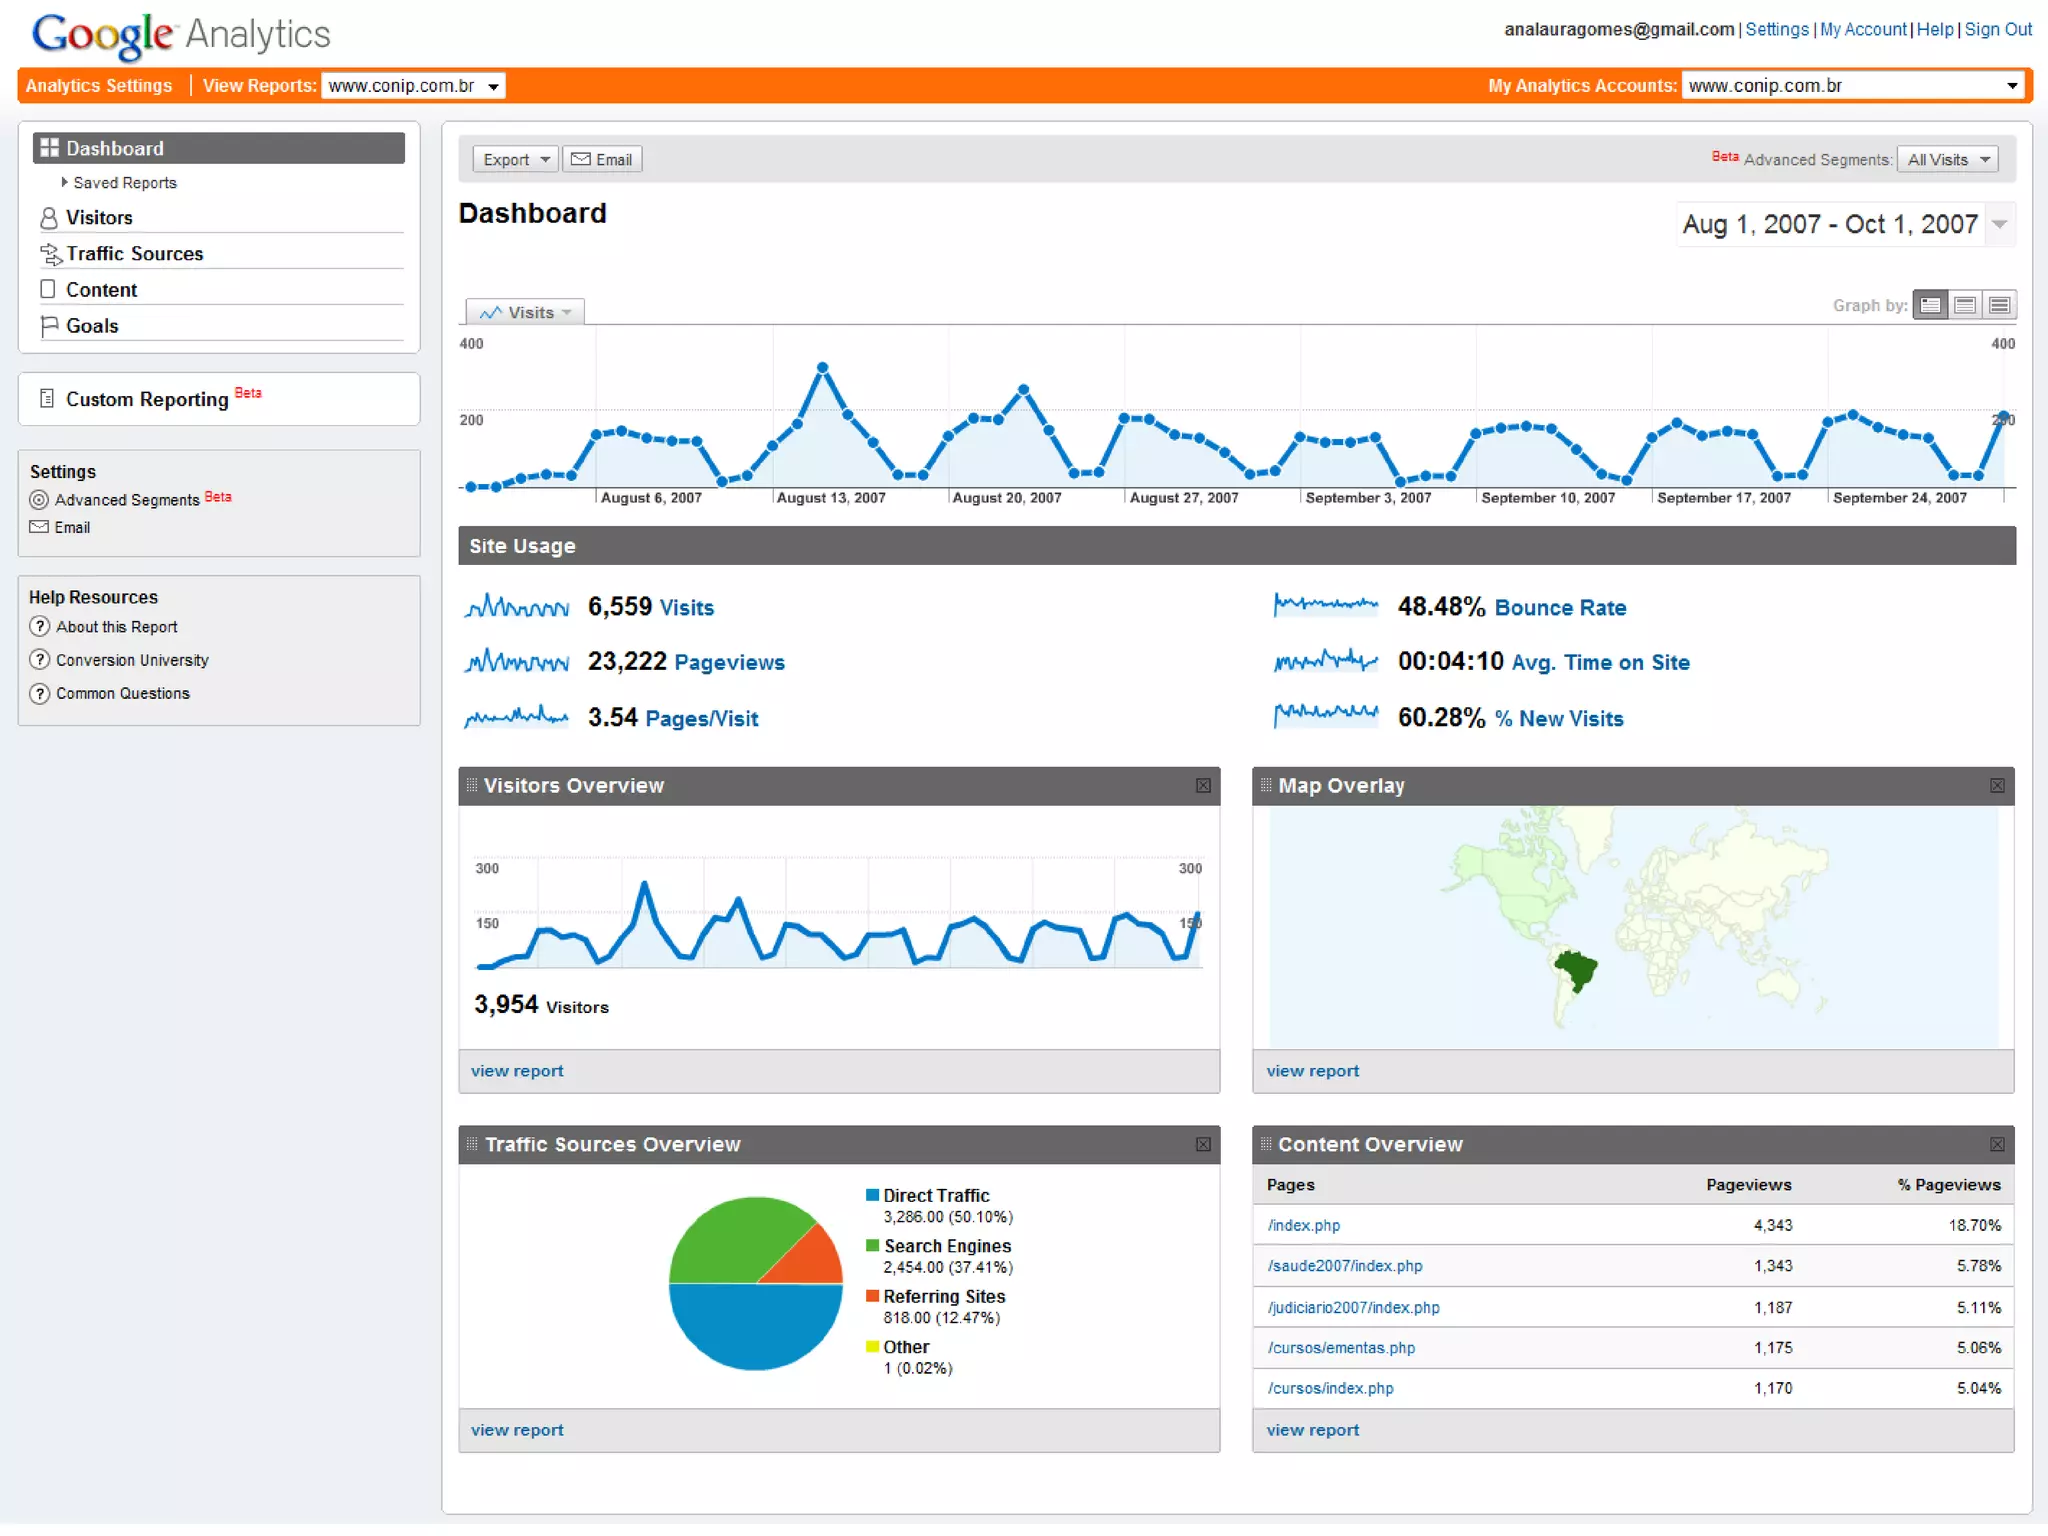Expand the date range Aug 1 - Oct 1 picker
The image size is (2048, 1536).
pos(1998,224)
